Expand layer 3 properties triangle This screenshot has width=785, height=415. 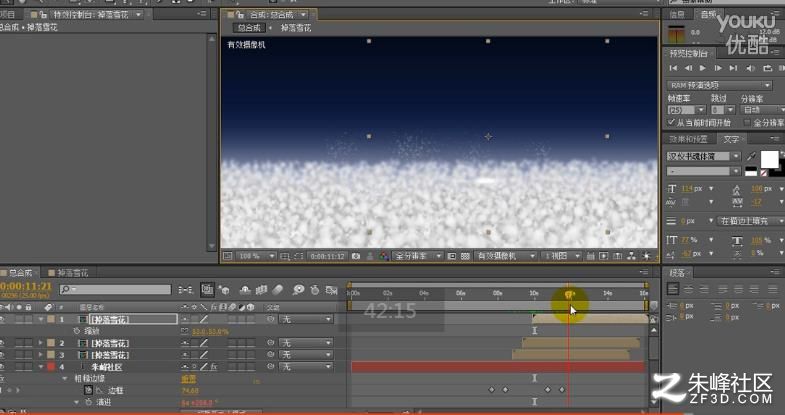coord(41,355)
